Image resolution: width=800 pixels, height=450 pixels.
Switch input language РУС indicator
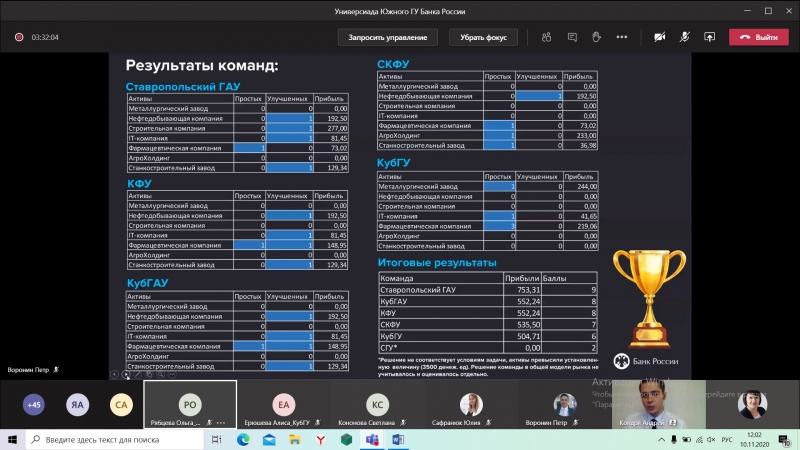pyautogui.click(x=727, y=439)
